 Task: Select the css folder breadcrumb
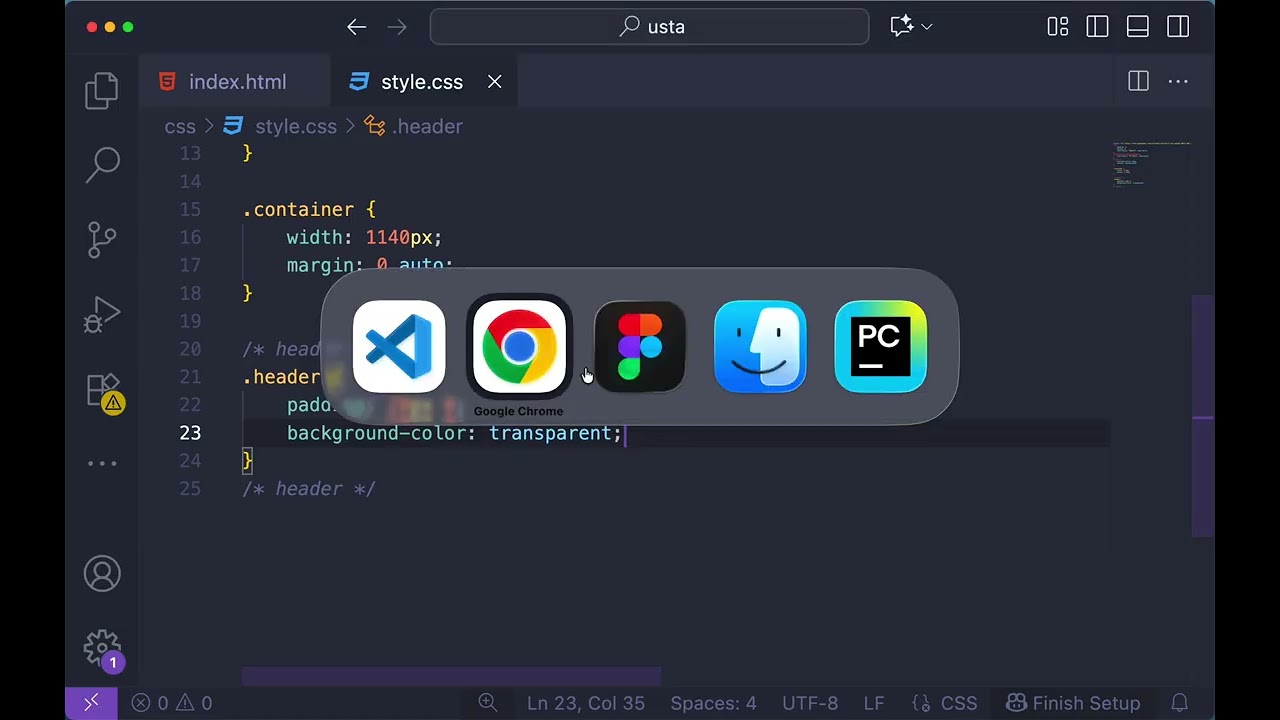[180, 126]
